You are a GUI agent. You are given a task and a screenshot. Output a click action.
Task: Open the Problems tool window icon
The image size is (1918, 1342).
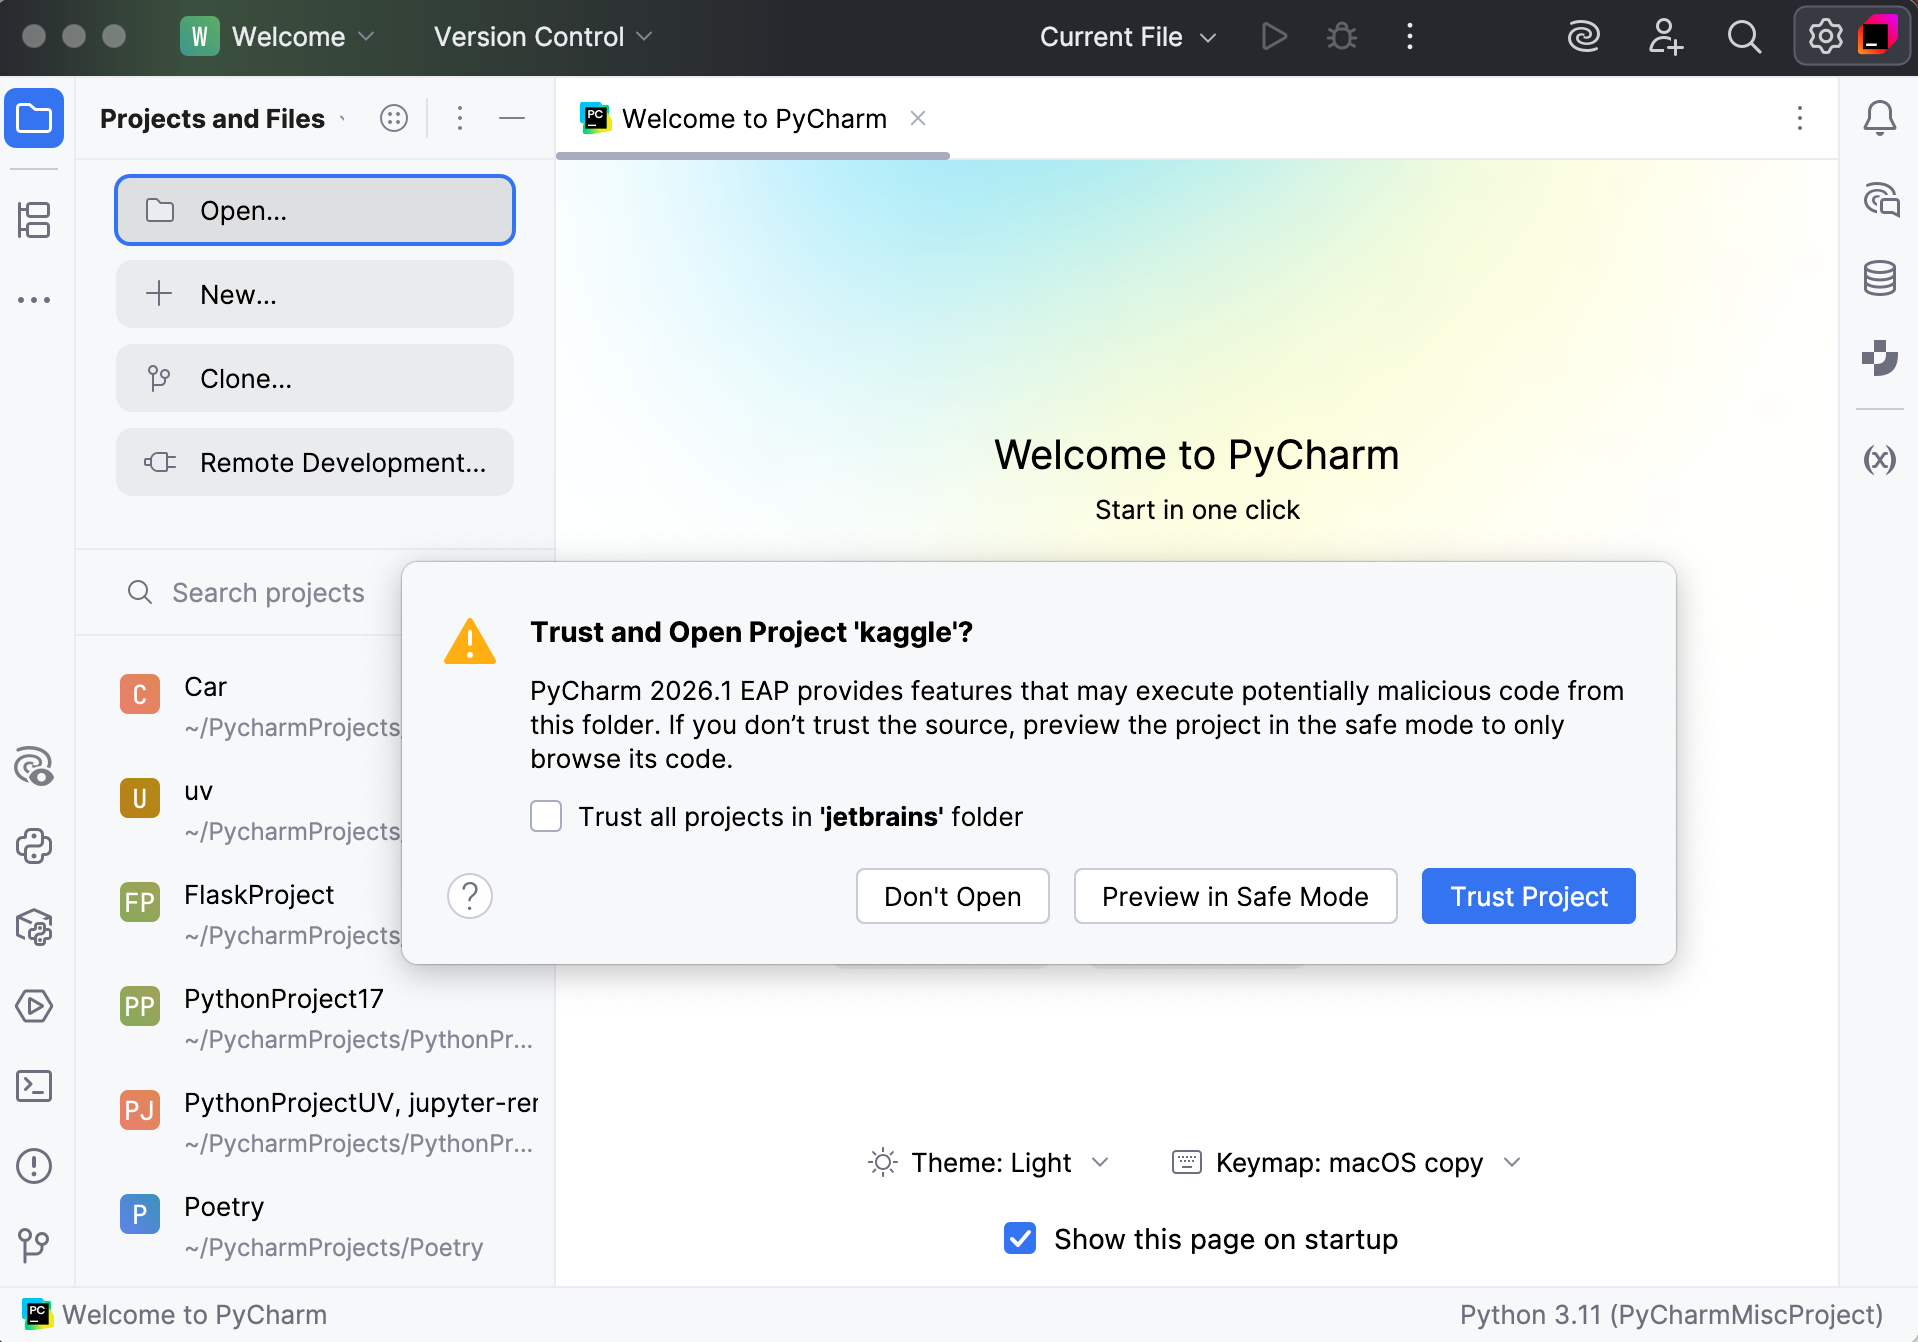coord(34,1166)
